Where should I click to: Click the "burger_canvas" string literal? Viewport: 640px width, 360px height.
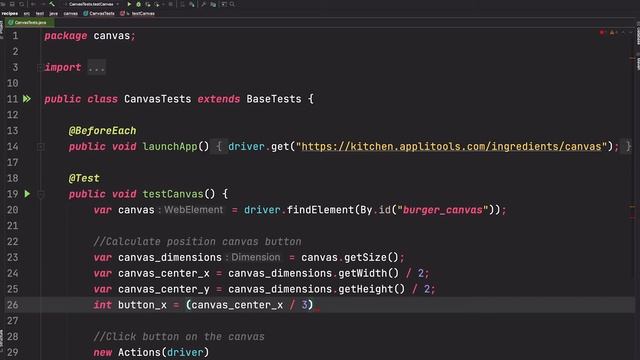pos(443,210)
